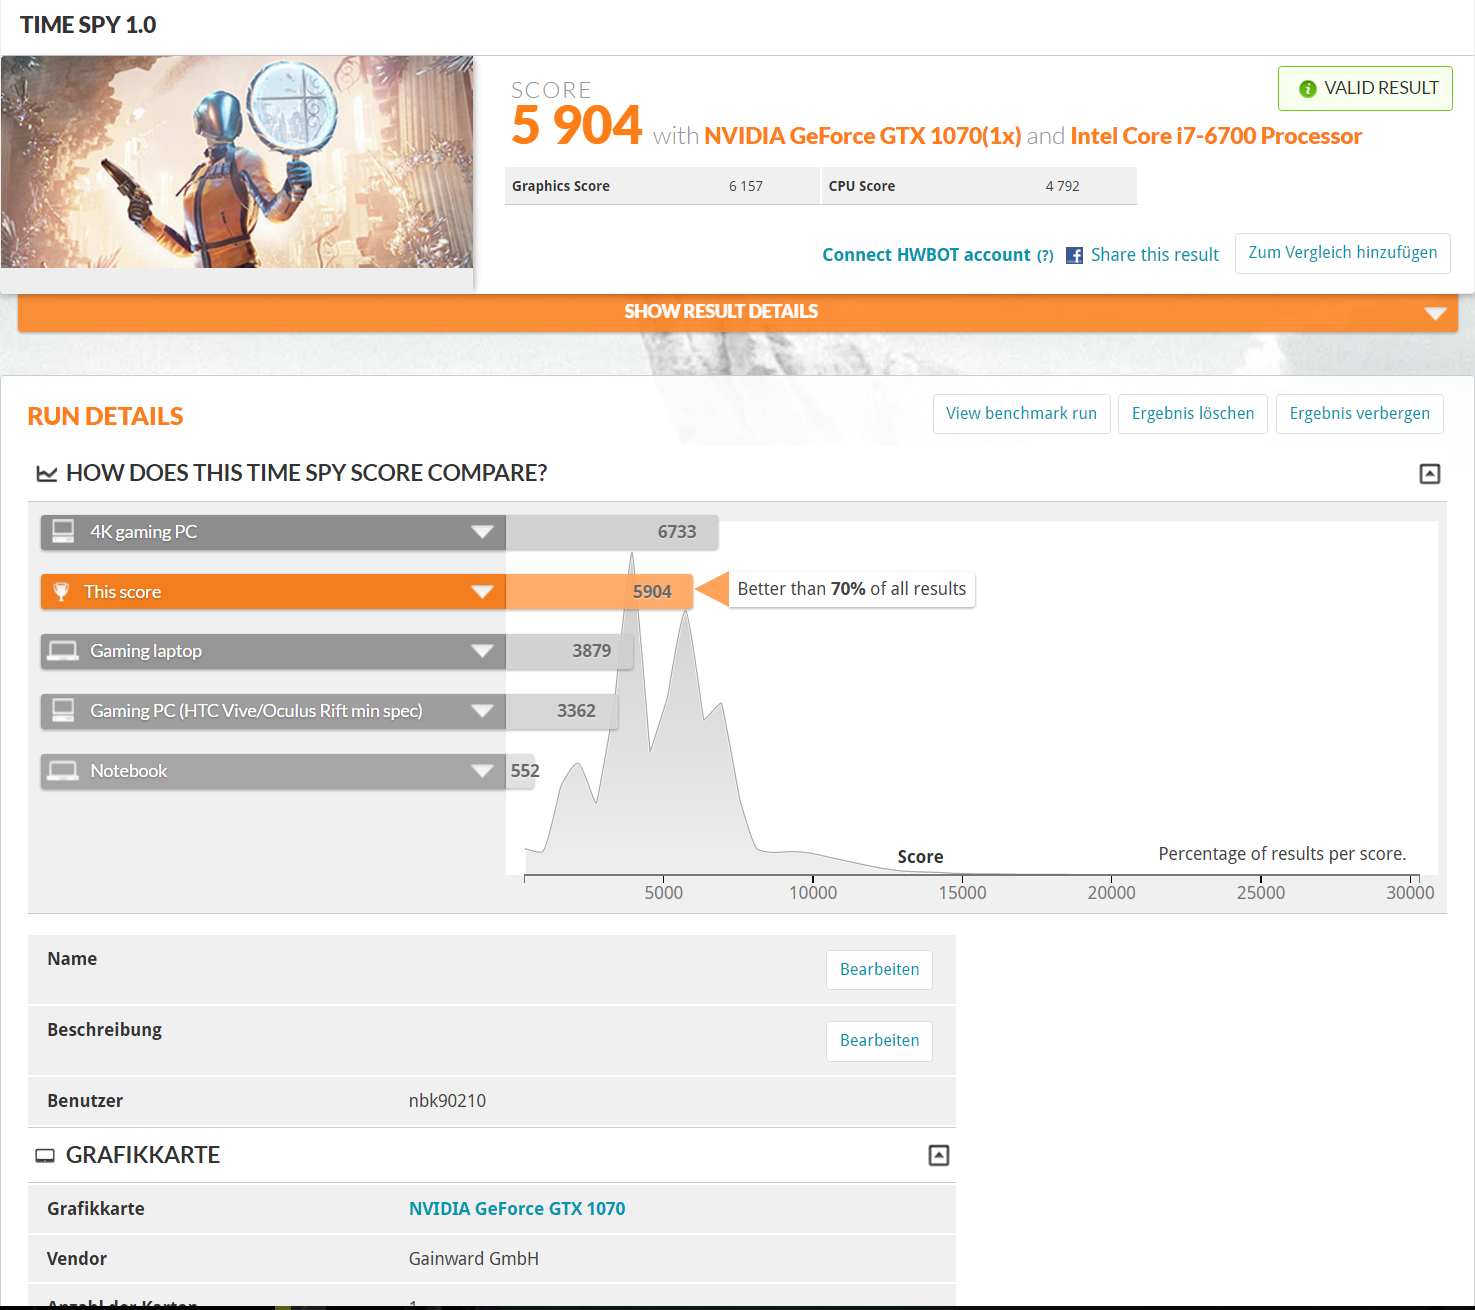Open Connect HWBOT account link
Image resolution: width=1475 pixels, height=1310 pixels.
(x=926, y=255)
